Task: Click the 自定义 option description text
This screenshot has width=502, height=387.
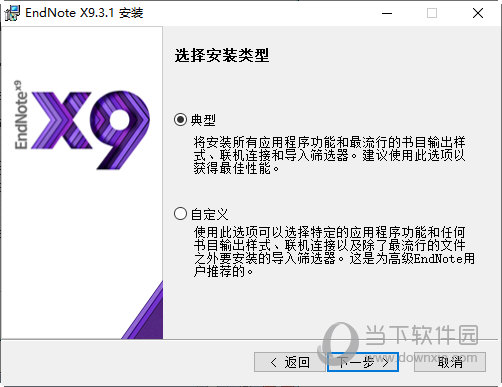Action: 334,252
